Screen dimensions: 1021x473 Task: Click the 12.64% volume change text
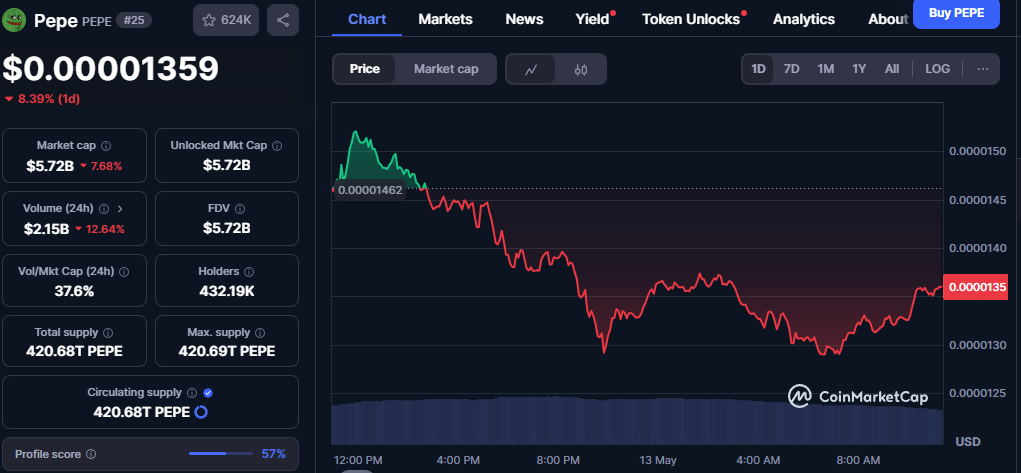click(104, 229)
